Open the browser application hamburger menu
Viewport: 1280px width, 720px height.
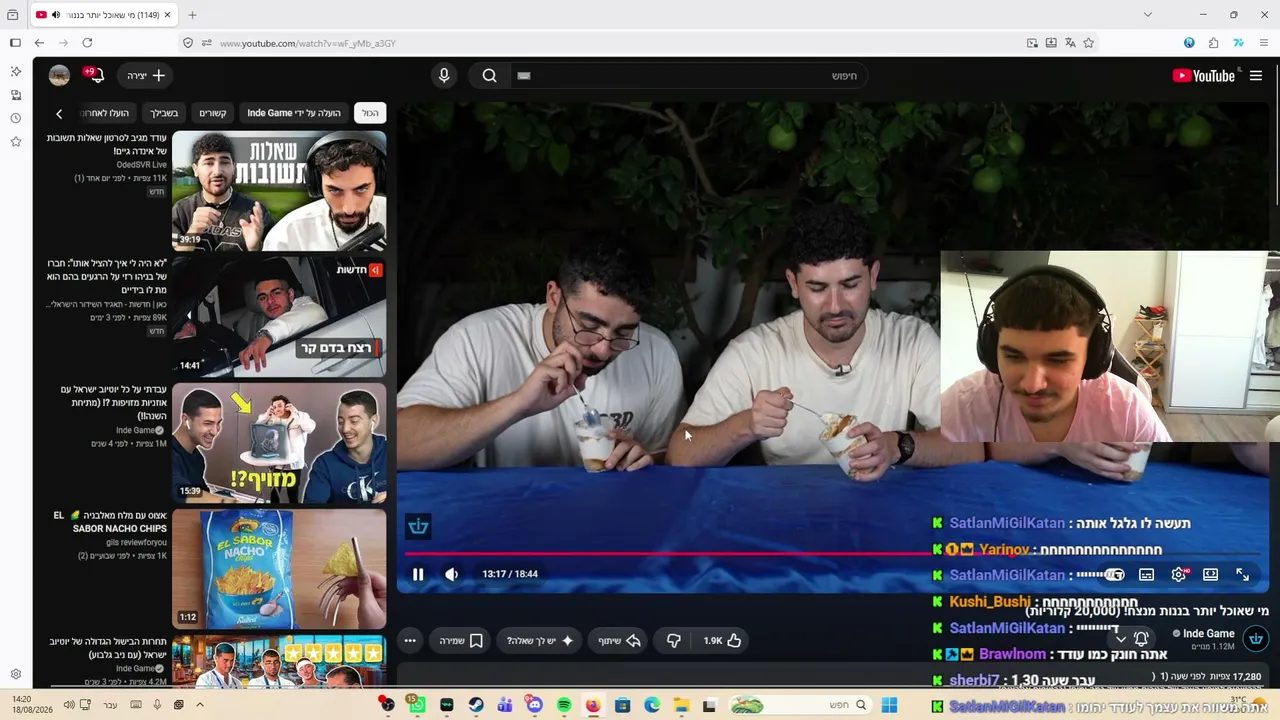click(1264, 43)
